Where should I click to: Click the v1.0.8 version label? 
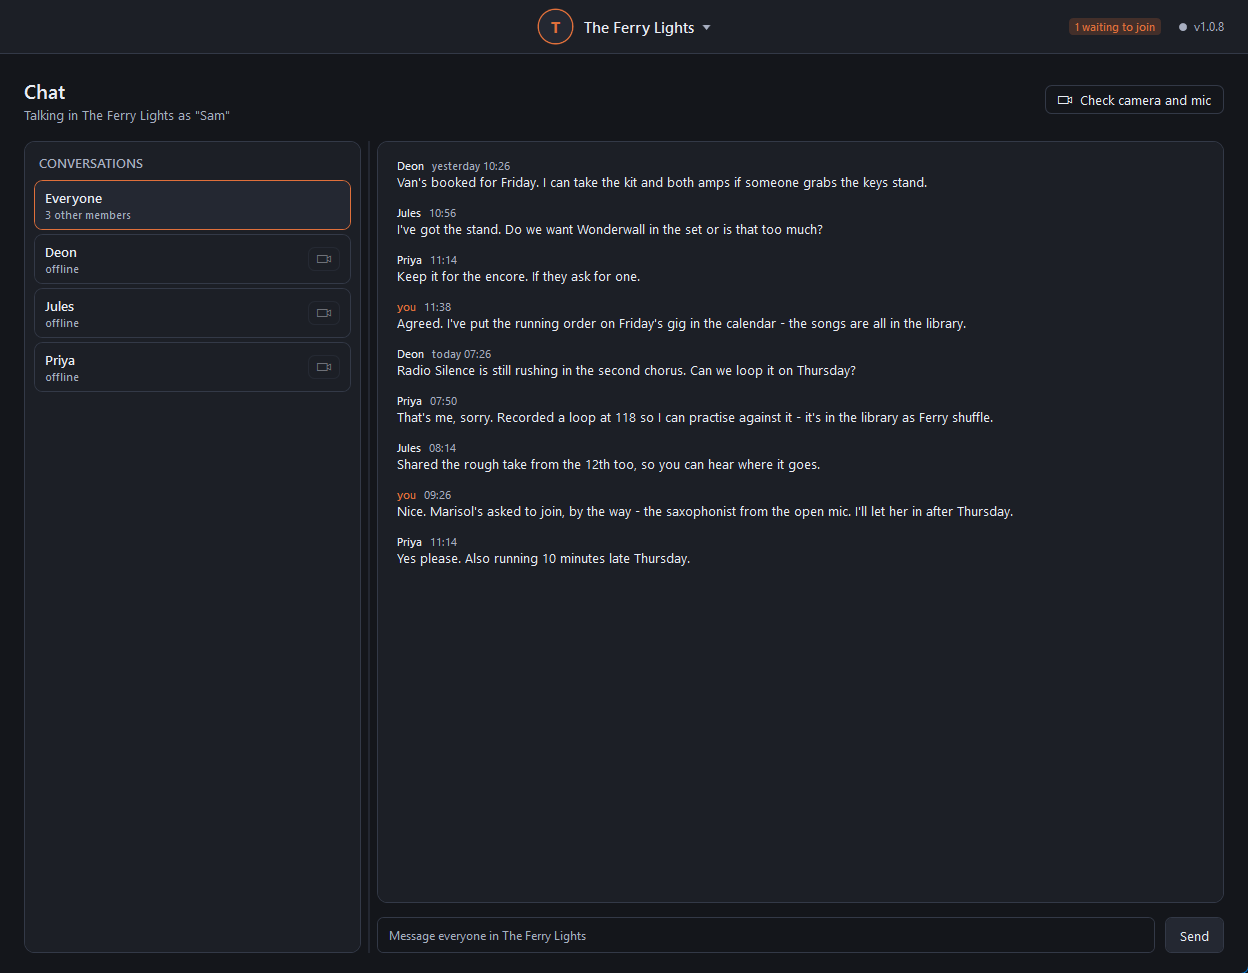tap(1208, 27)
